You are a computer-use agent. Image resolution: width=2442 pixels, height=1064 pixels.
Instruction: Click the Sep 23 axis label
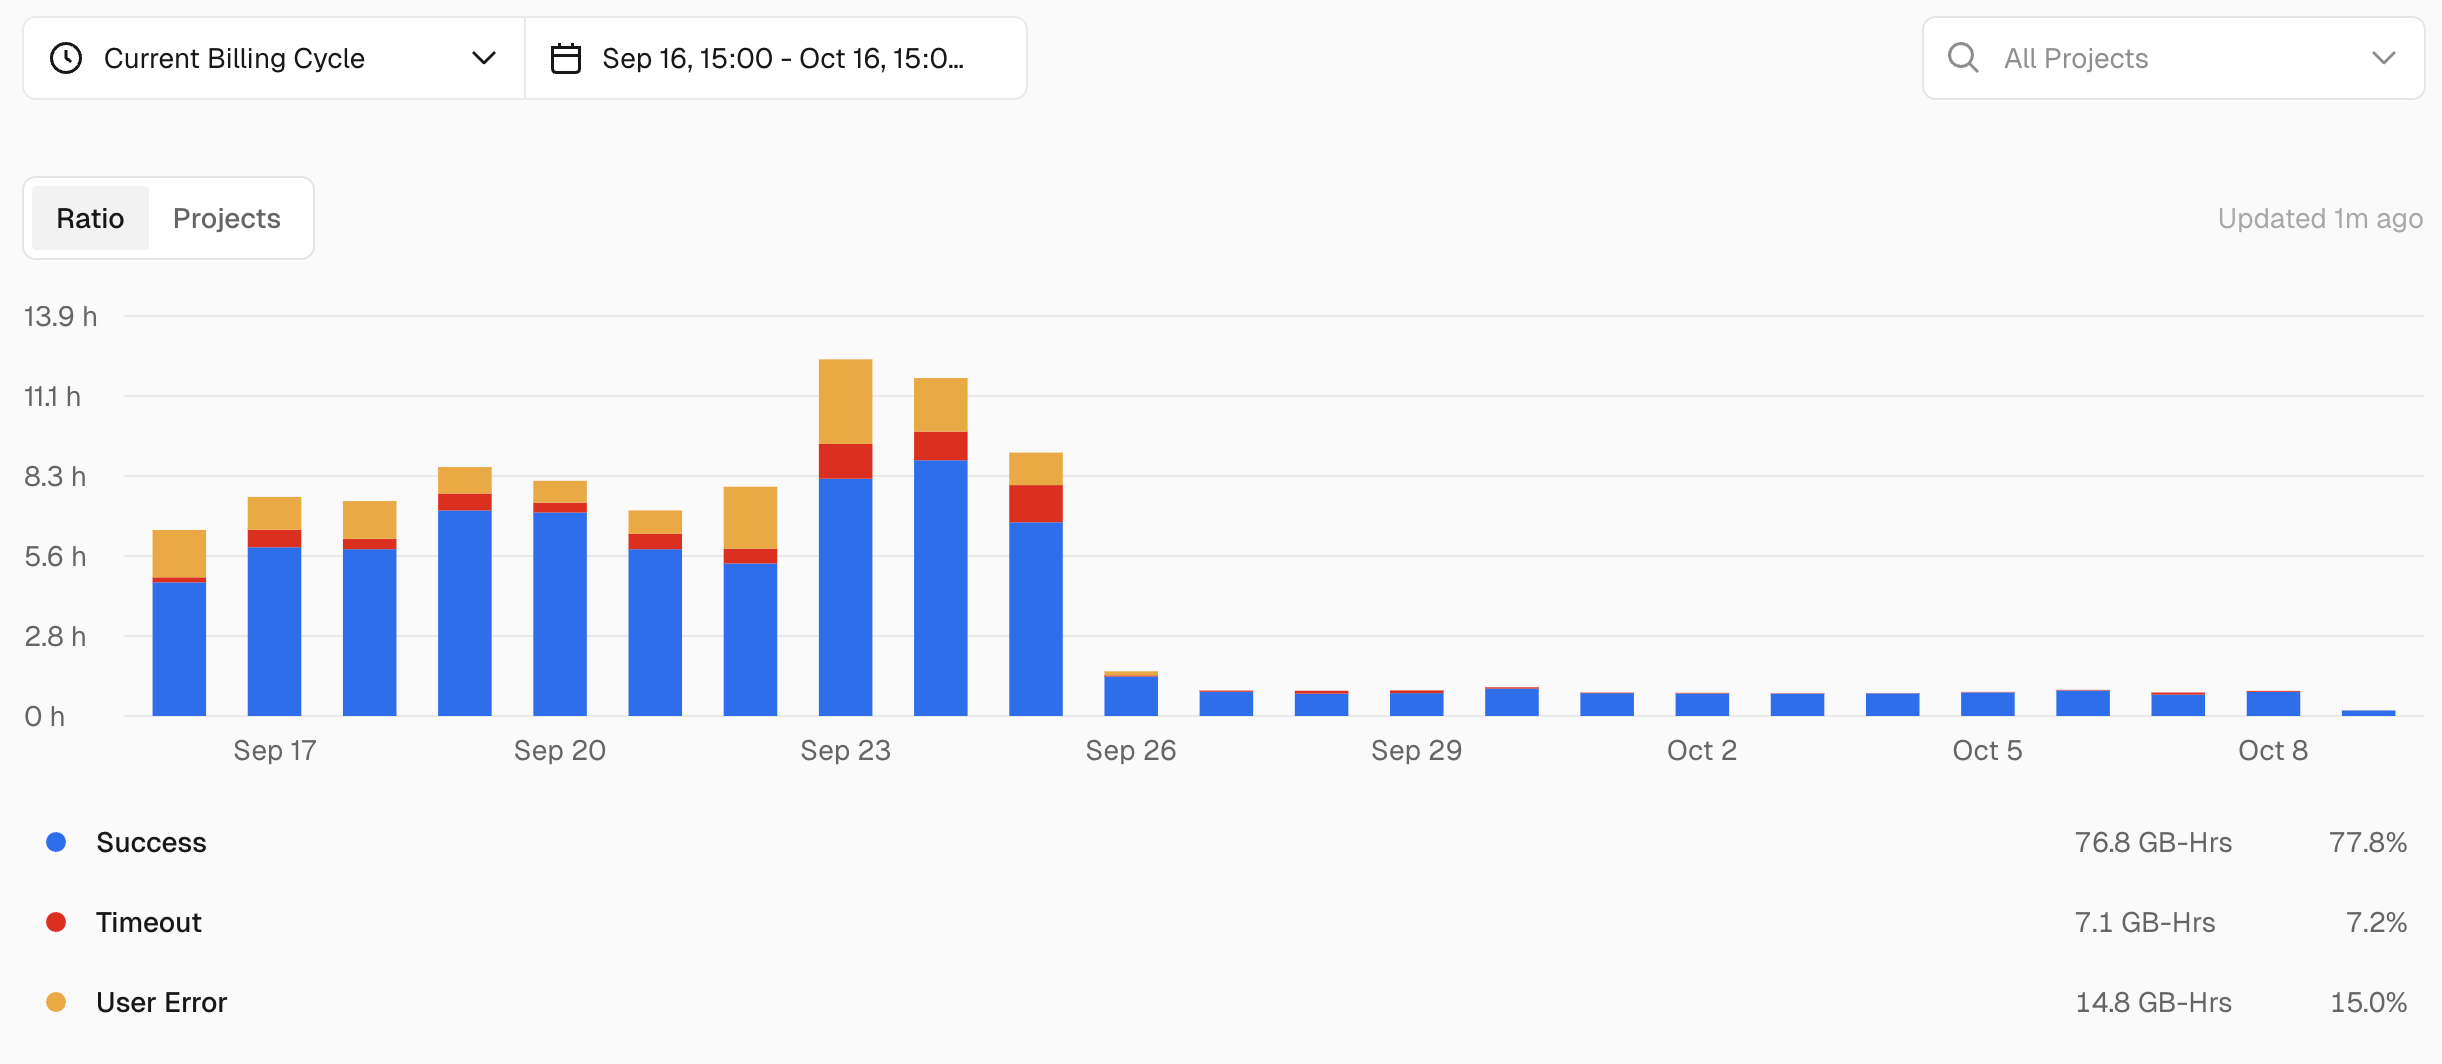(845, 750)
